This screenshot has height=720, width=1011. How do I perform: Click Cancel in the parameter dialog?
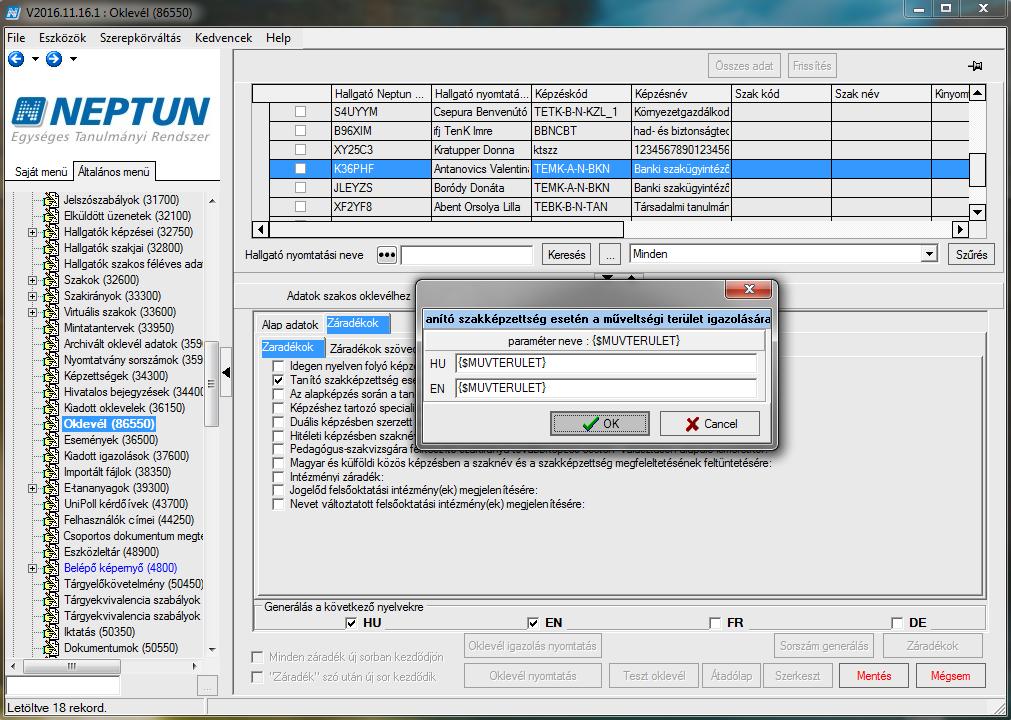710,423
